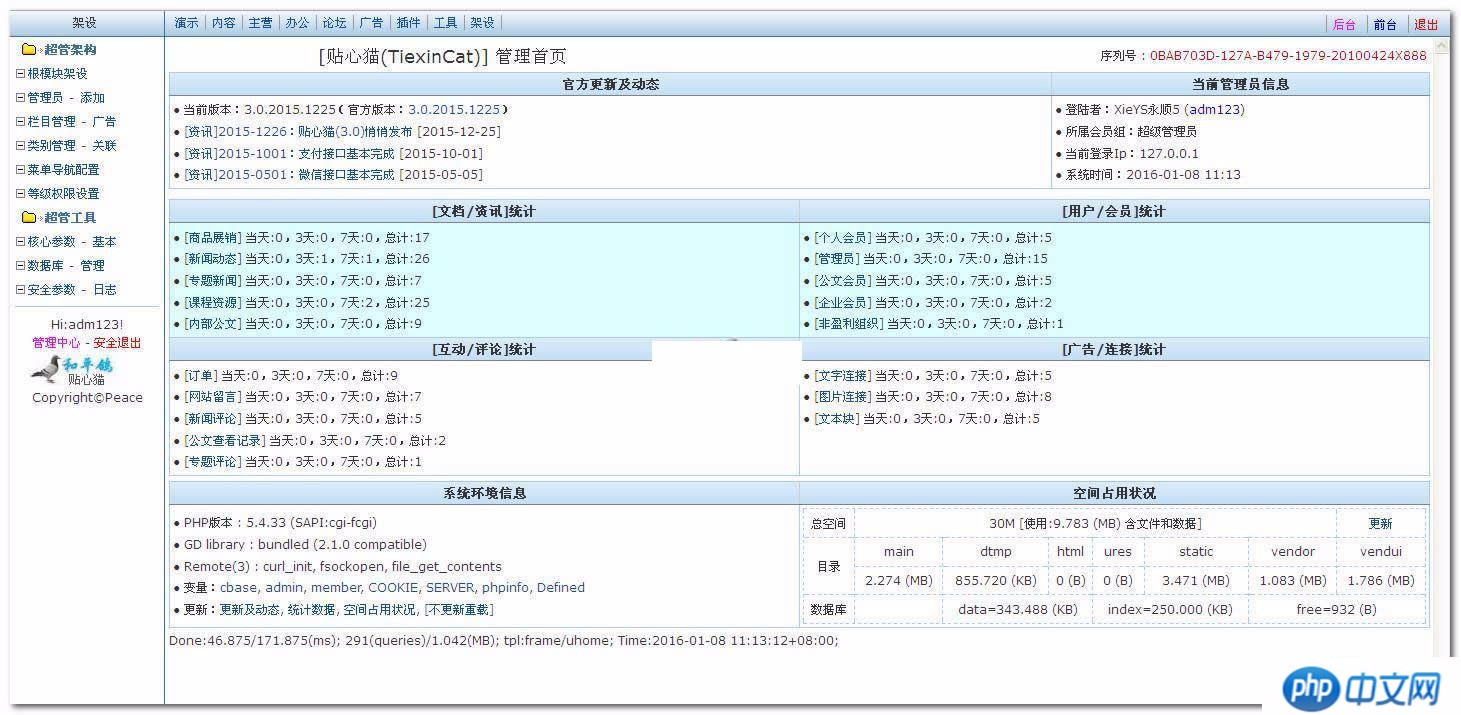Open 栏目管理 in the sidebar
The image size is (1461, 715).
51,121
